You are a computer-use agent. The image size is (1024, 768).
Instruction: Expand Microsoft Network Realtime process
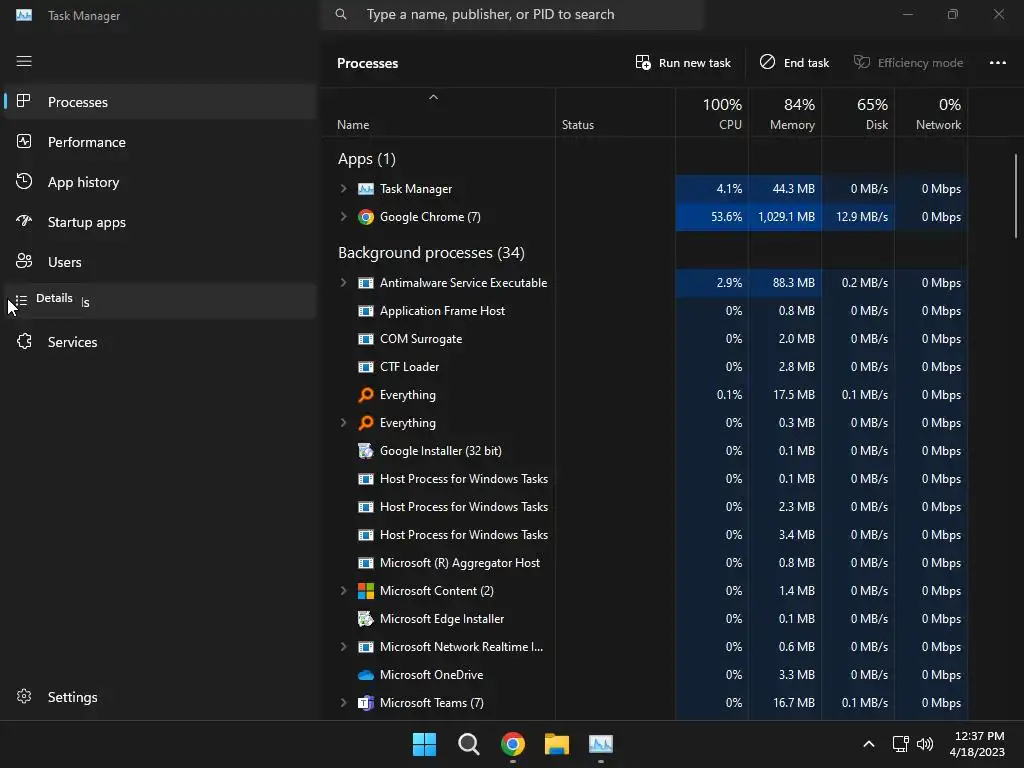(344, 647)
